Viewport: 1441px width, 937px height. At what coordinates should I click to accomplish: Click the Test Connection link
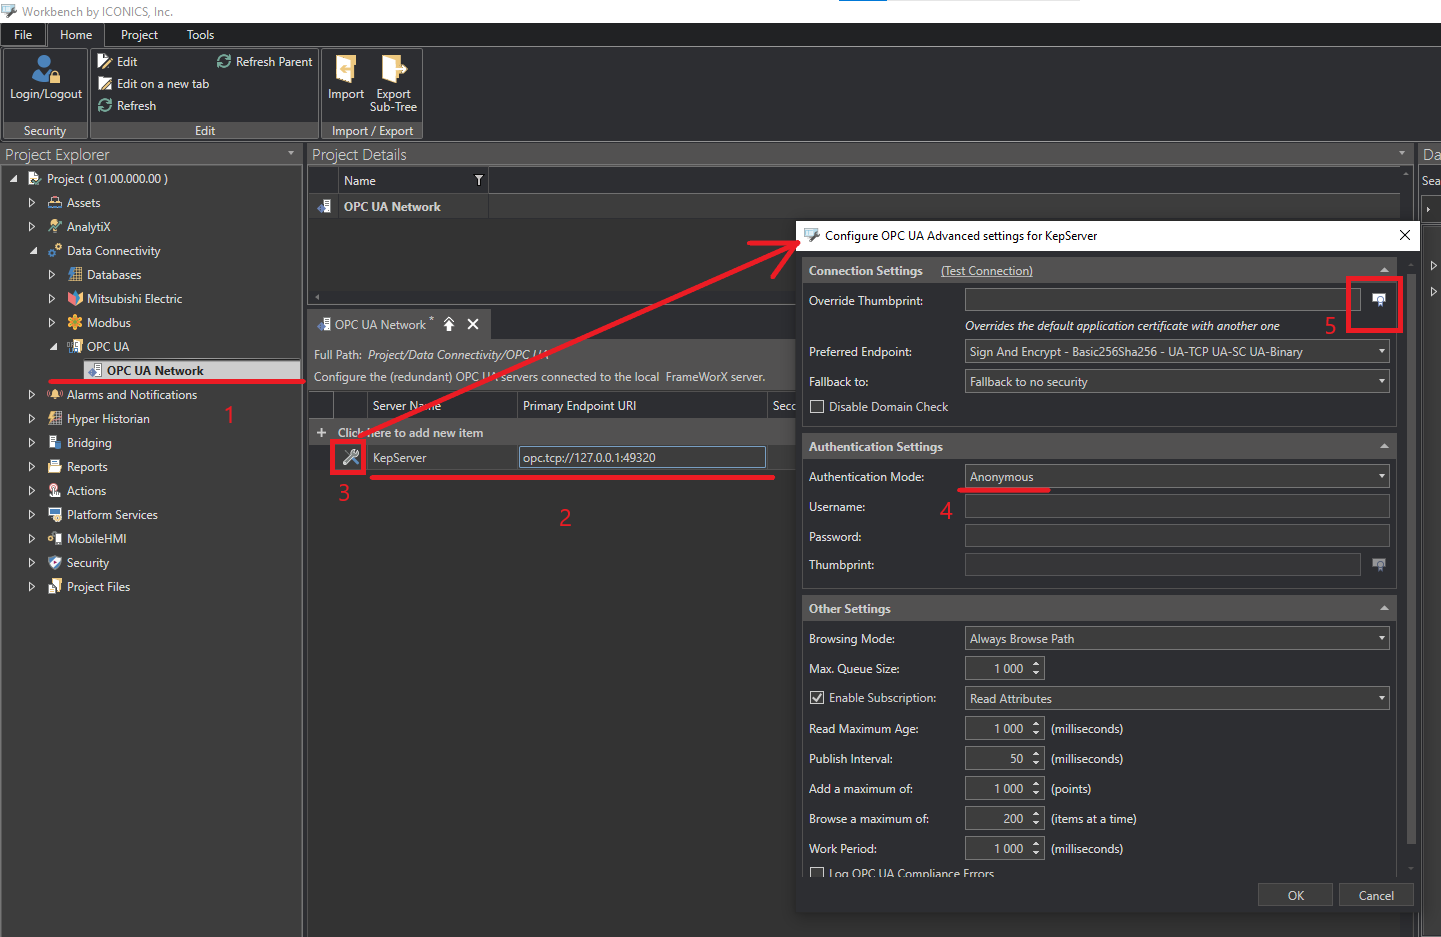point(987,271)
